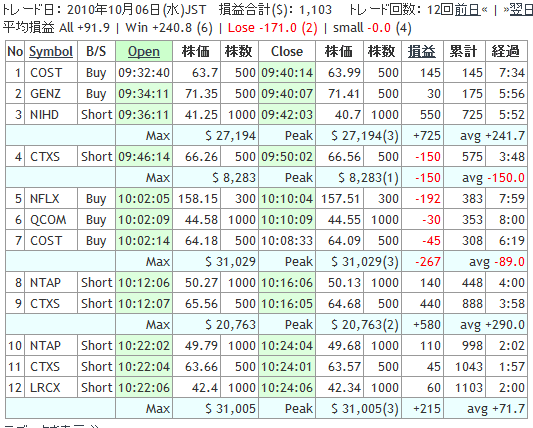Image resolution: width=533 pixels, height=428 pixels.
Task: Click the Close column header
Action: 287,51
